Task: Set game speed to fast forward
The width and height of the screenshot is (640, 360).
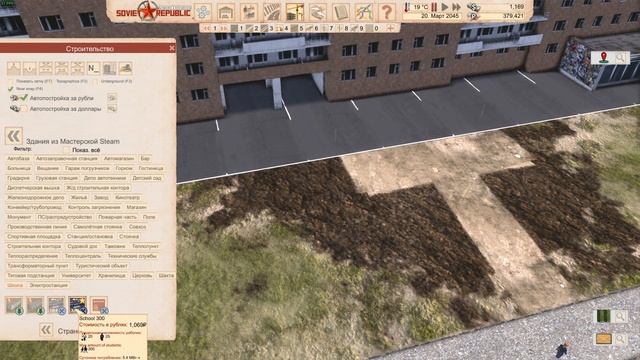Action: pos(456,7)
